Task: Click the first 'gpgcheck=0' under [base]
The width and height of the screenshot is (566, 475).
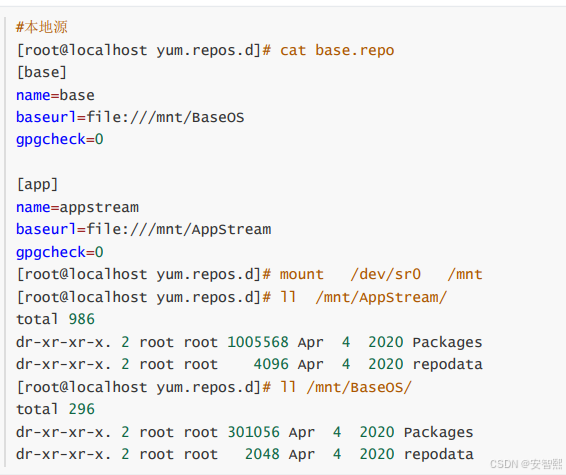Action: click(x=60, y=140)
